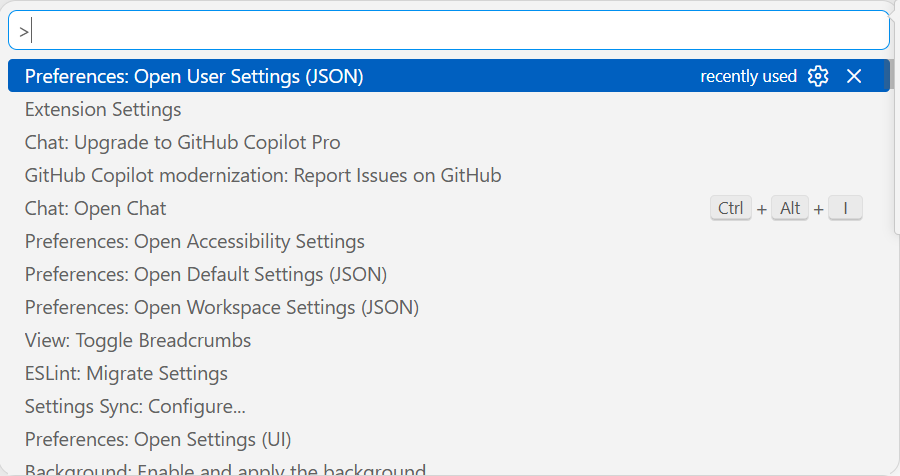The height and width of the screenshot is (476, 900).
Task: Open Settings Sync: Configure... entry
Action: 135,406
